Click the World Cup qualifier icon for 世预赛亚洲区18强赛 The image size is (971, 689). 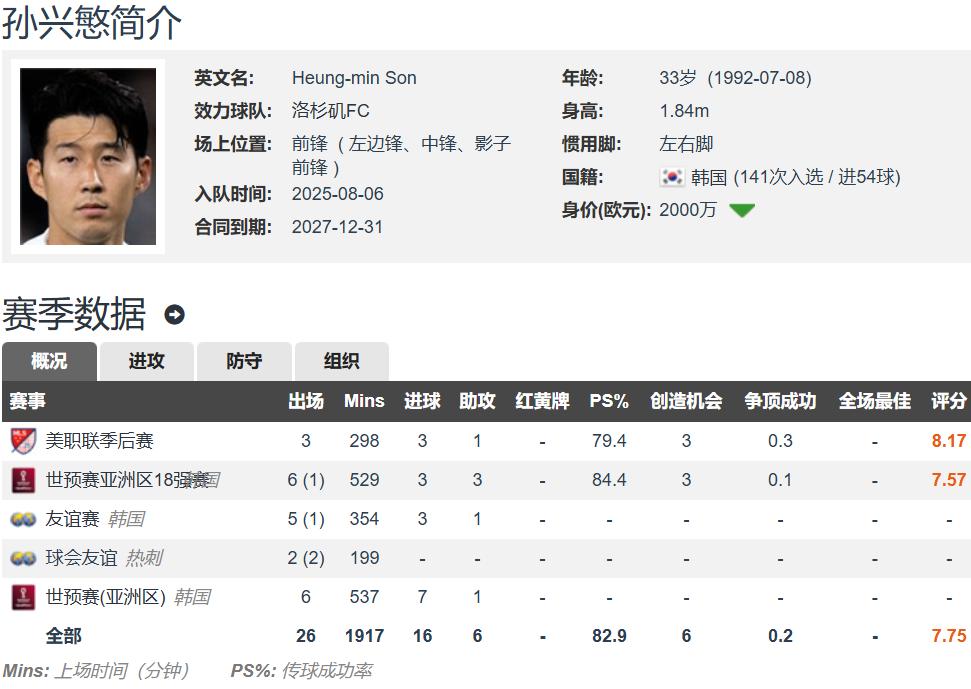[x=23, y=480]
